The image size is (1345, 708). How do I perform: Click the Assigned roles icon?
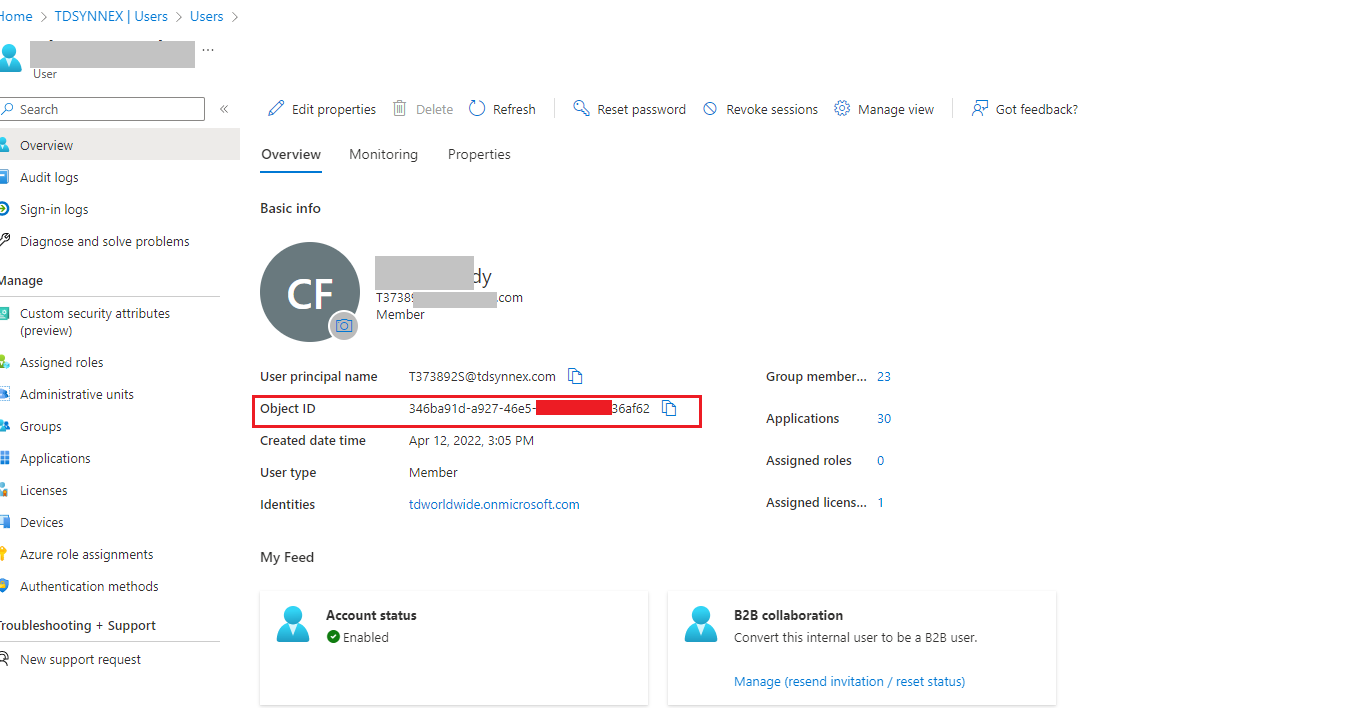coord(5,362)
